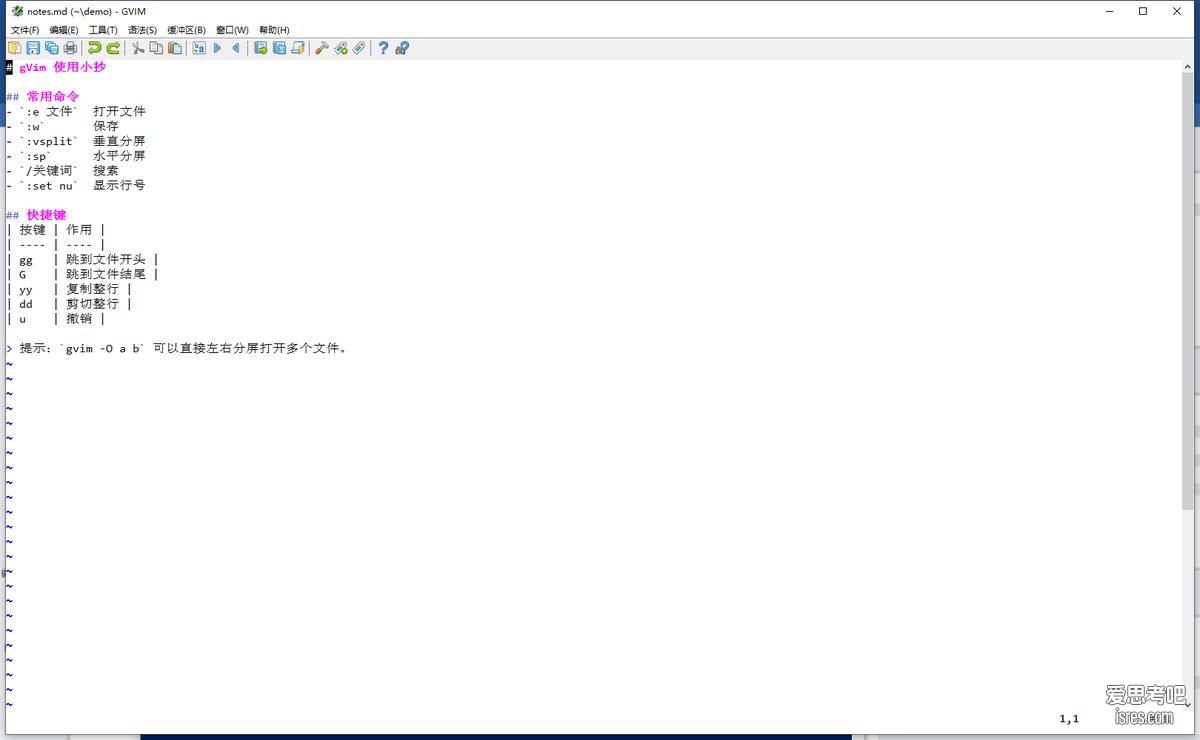Jump to tag under cursor icon
The width and height of the screenshot is (1200, 740).
coord(359,48)
